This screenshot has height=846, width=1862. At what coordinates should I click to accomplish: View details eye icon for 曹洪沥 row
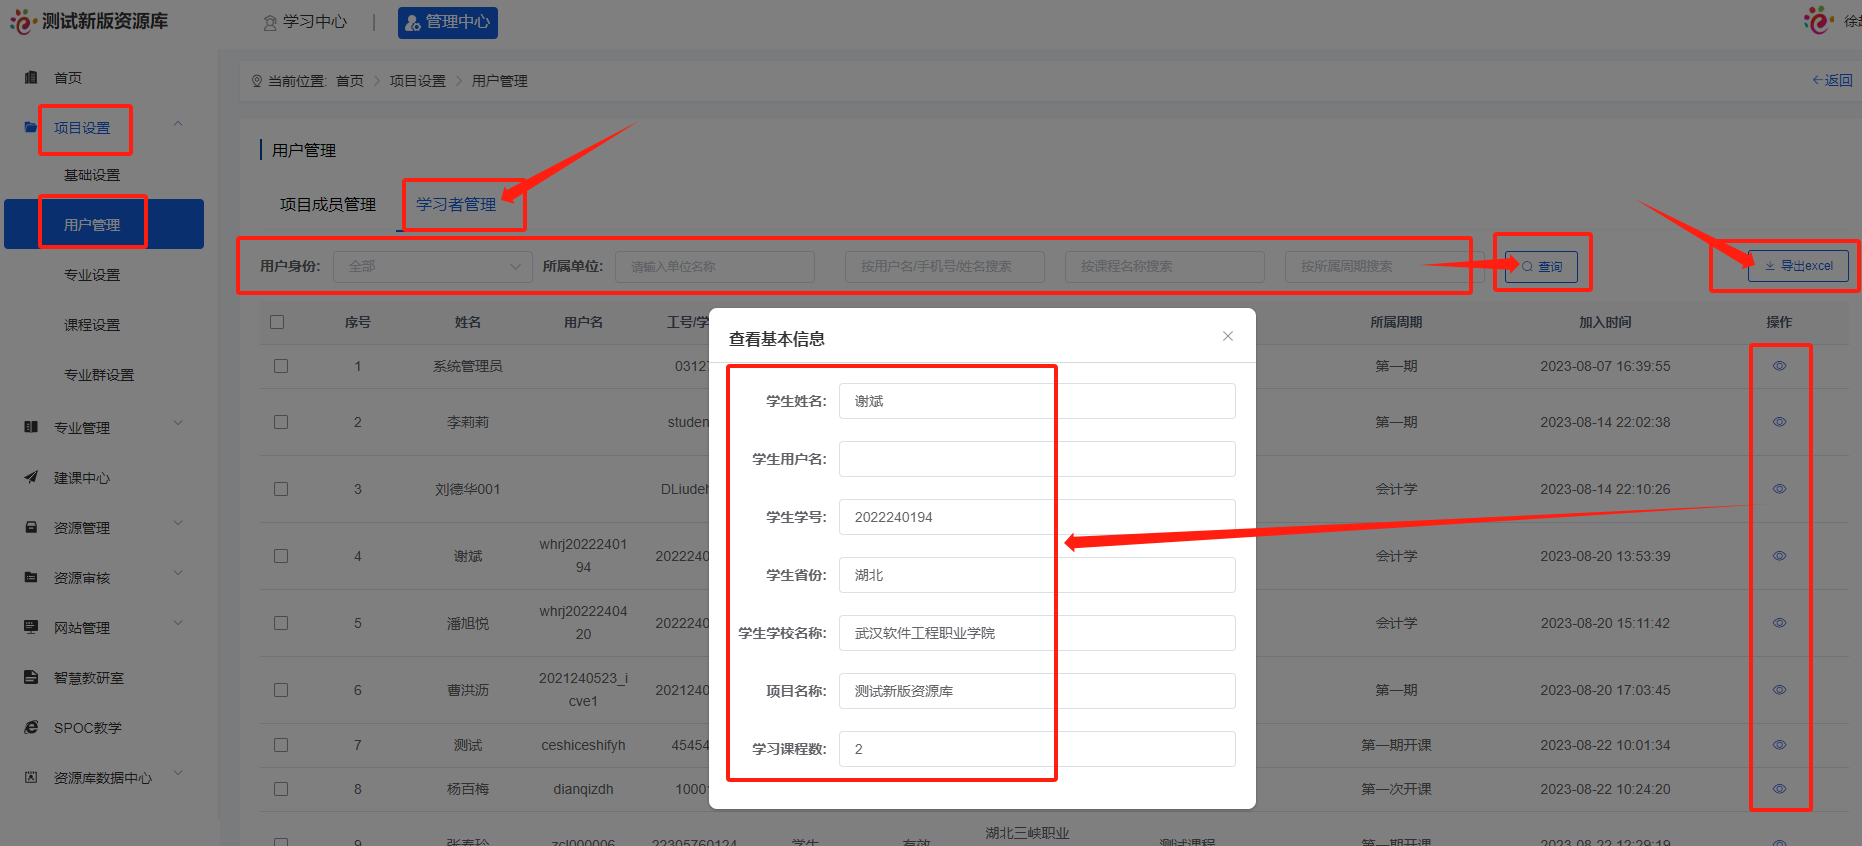1779,690
